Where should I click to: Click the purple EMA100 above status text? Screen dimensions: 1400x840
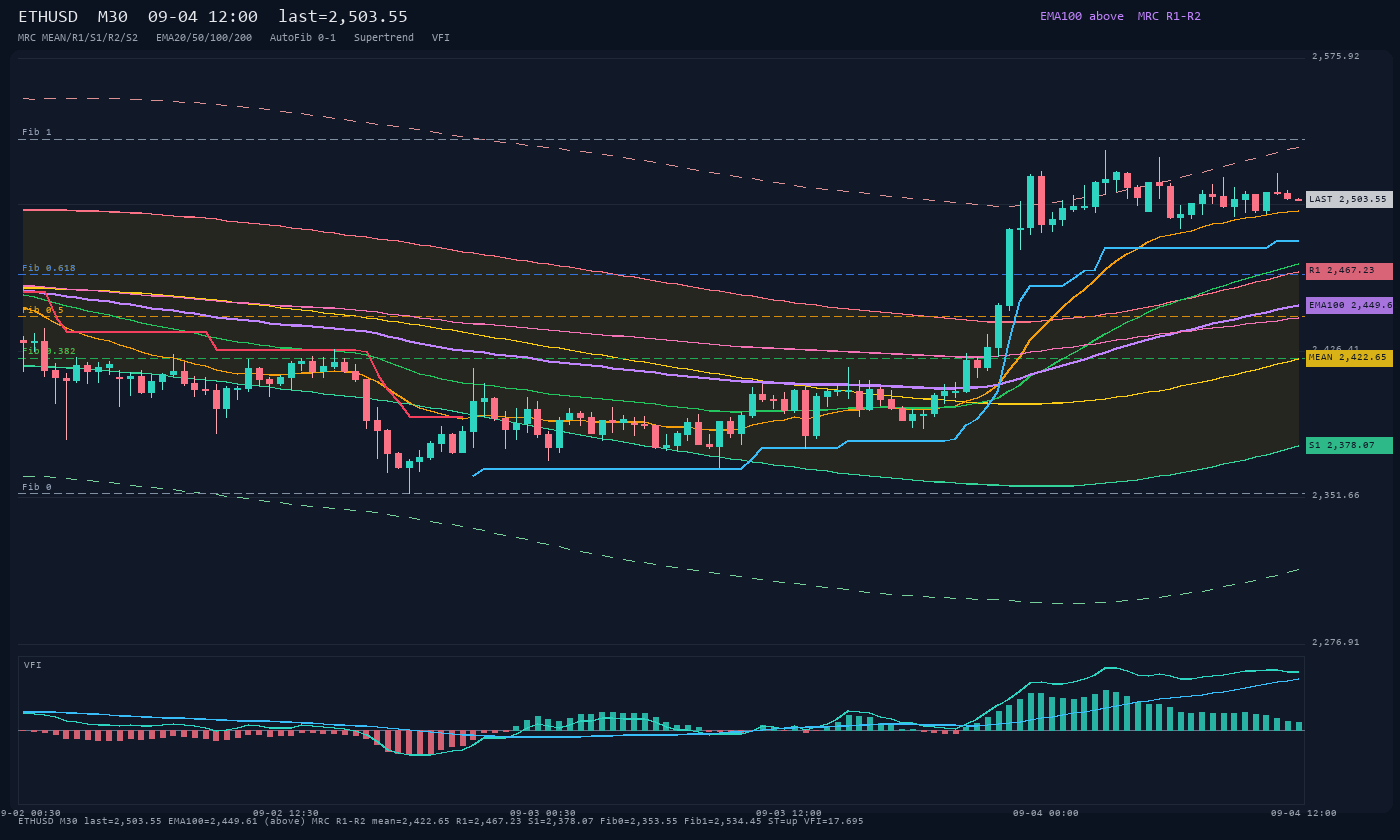(x=1082, y=16)
